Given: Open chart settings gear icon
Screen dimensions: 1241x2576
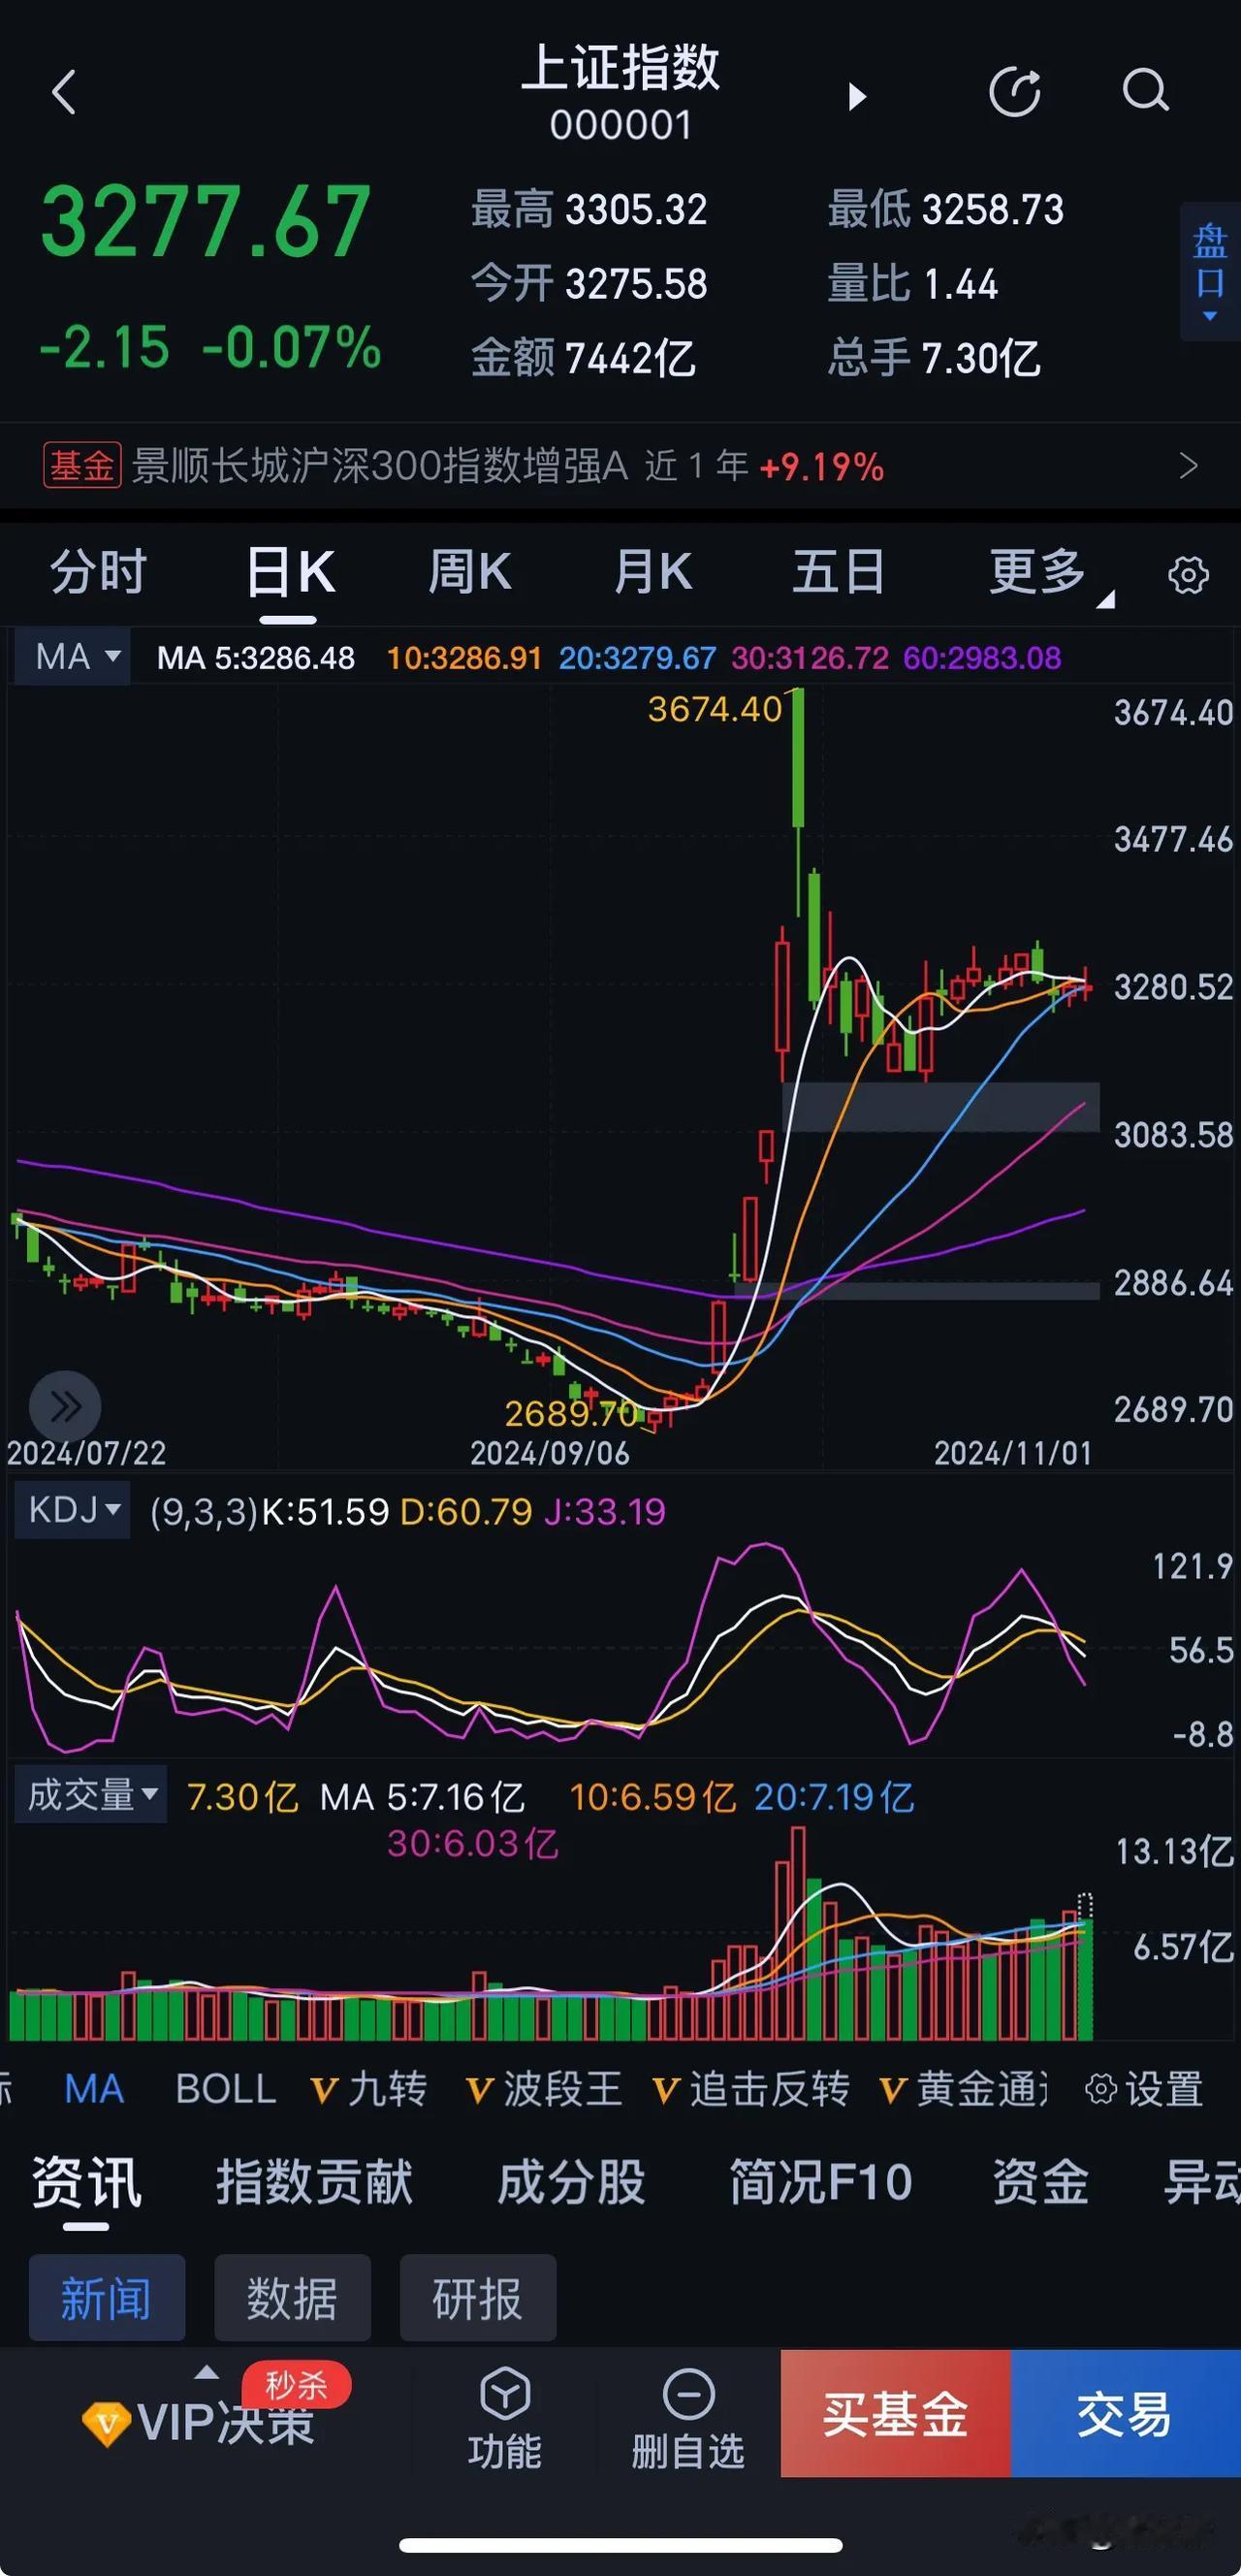Looking at the screenshot, I should (1188, 575).
